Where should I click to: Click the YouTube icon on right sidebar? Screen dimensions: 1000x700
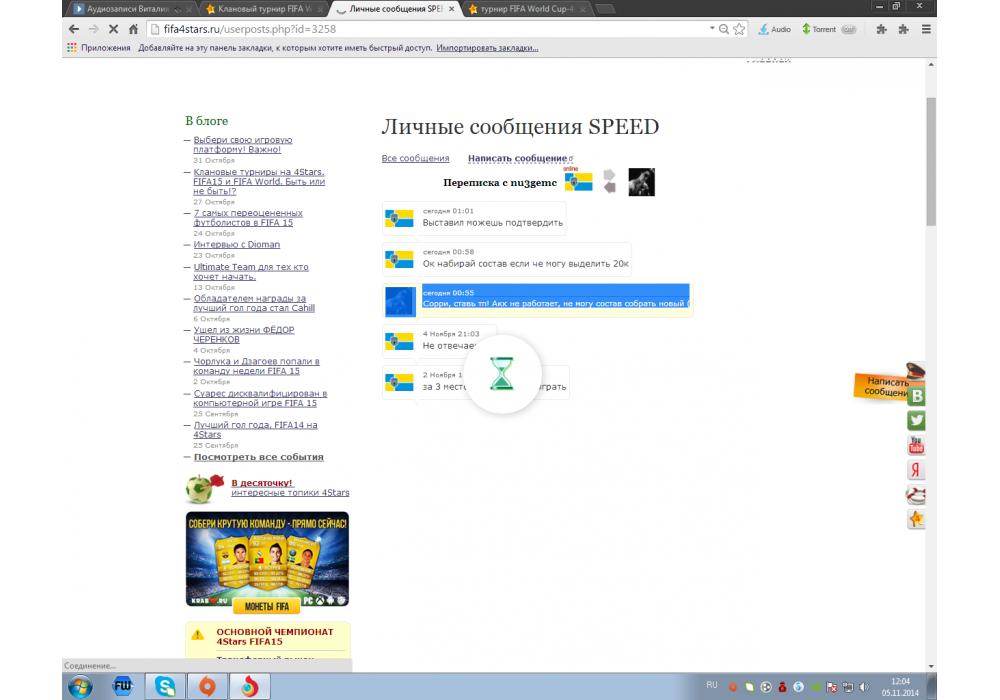click(x=916, y=446)
